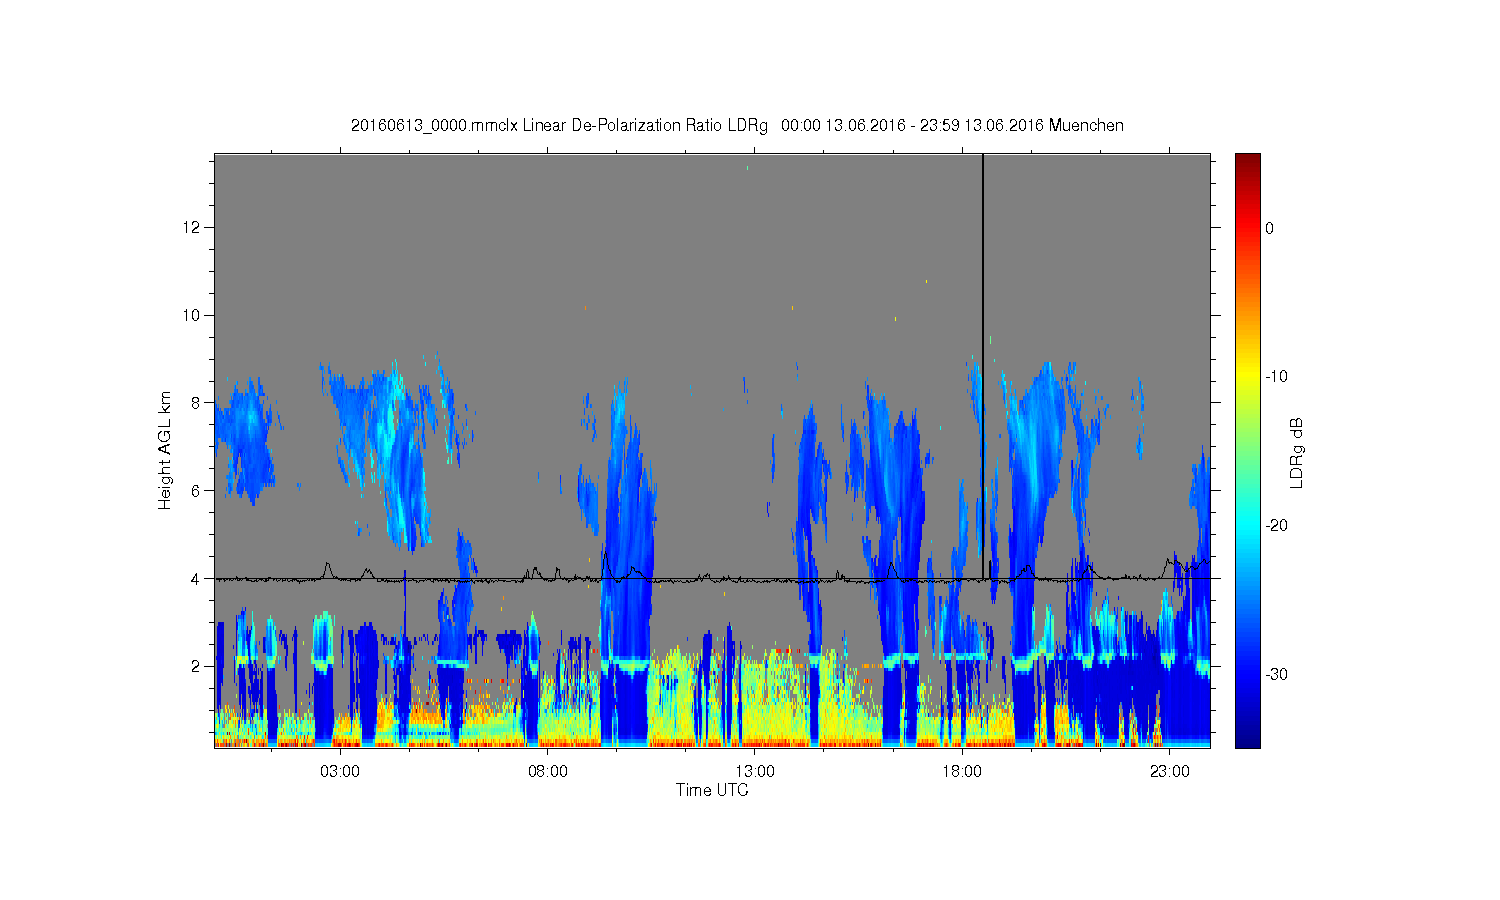This screenshot has width=1500, height=900.
Task: Click the '03:00' time axis label
Action: (340, 772)
